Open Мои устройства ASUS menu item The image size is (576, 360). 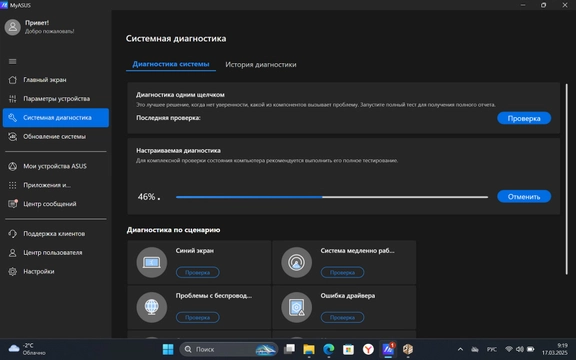tap(56, 166)
